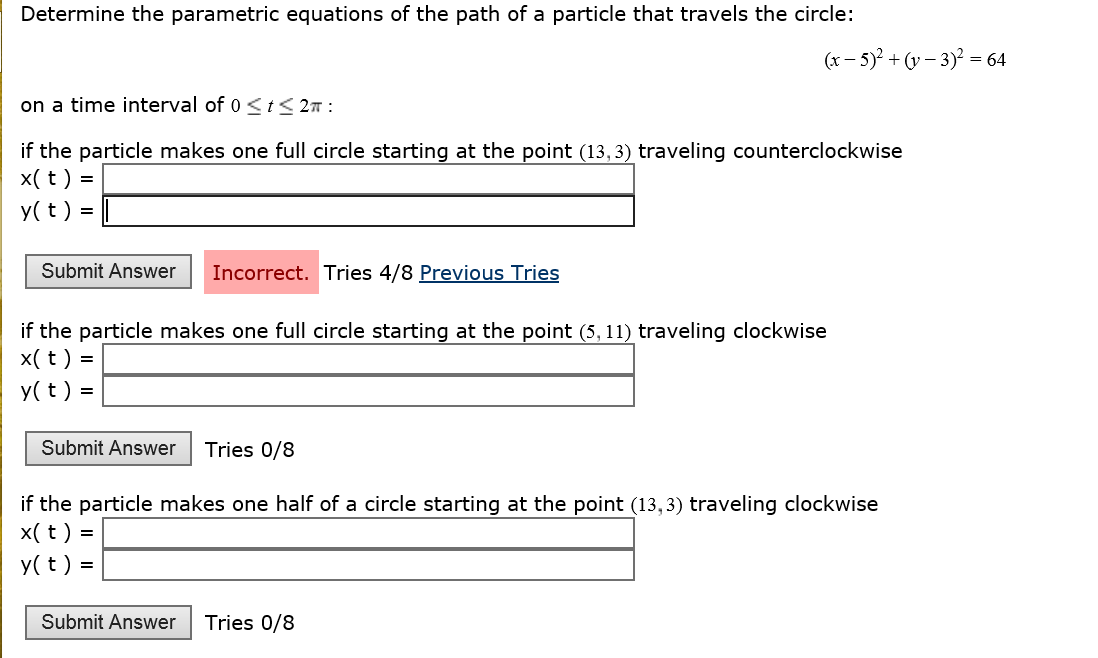Click the Tries 0/8 text beside the third Submit button
The image size is (1098, 658).
click(x=249, y=623)
